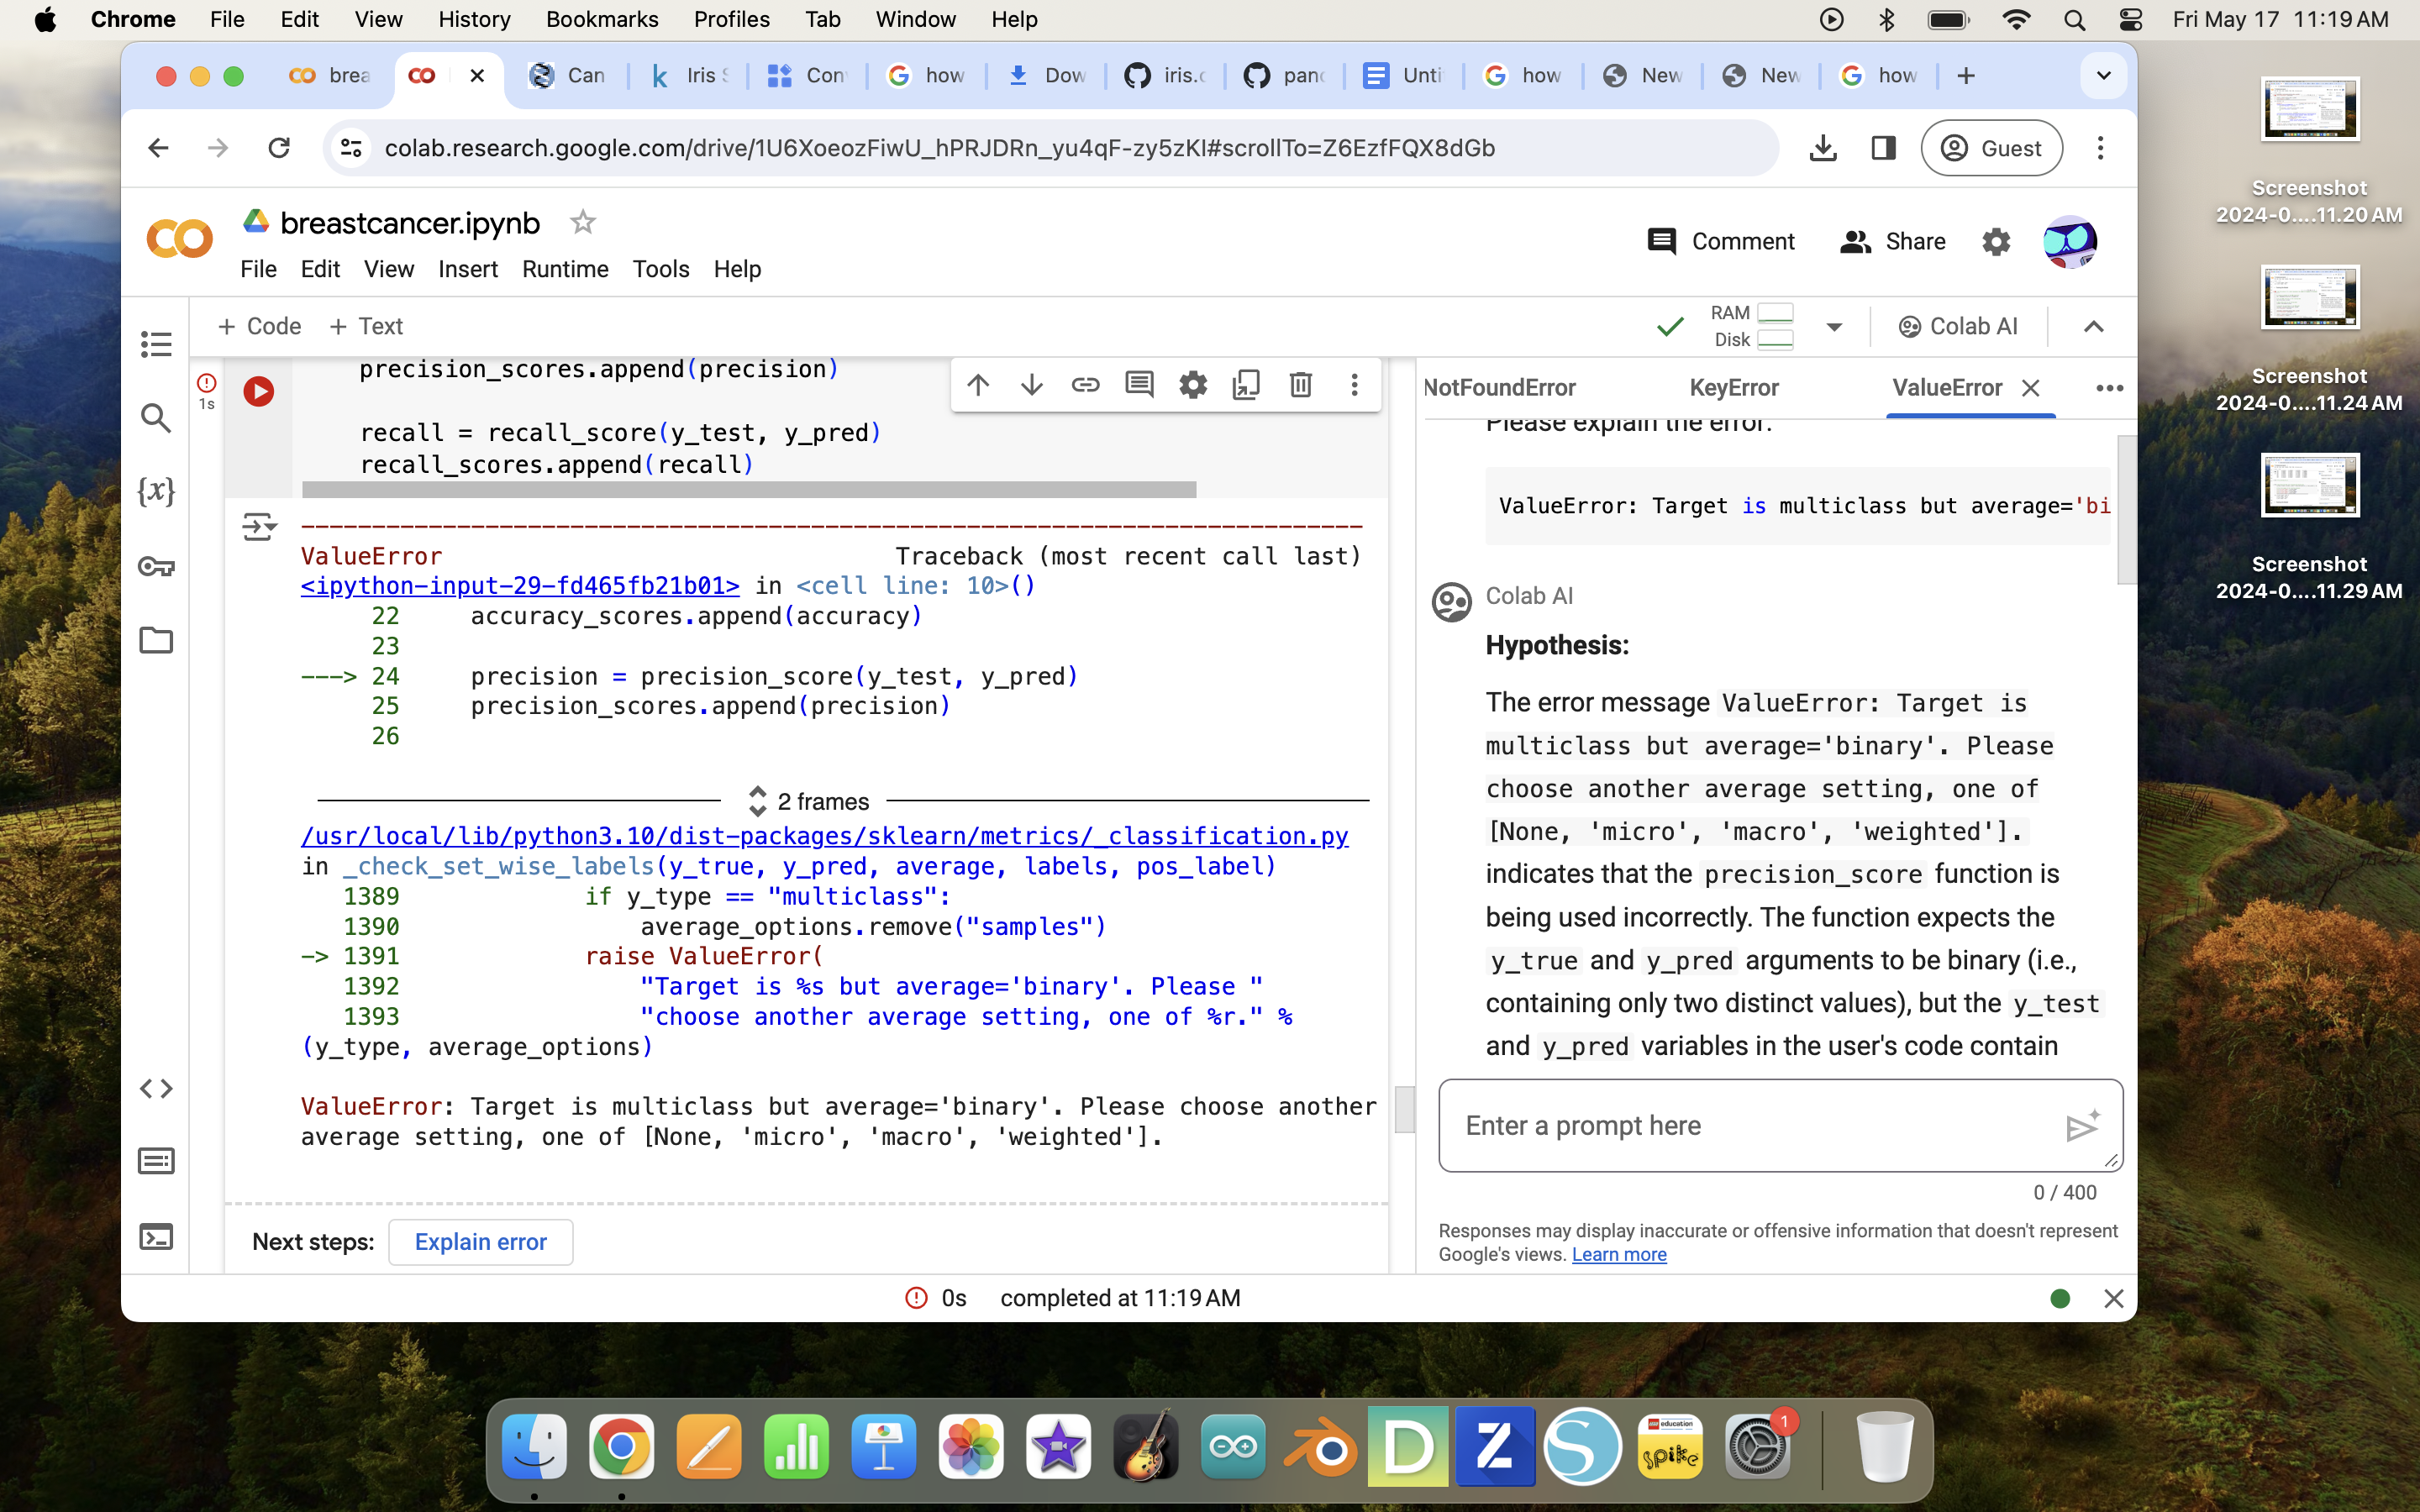Open the Tools menu
This screenshot has width=2420, height=1512.
(x=660, y=269)
